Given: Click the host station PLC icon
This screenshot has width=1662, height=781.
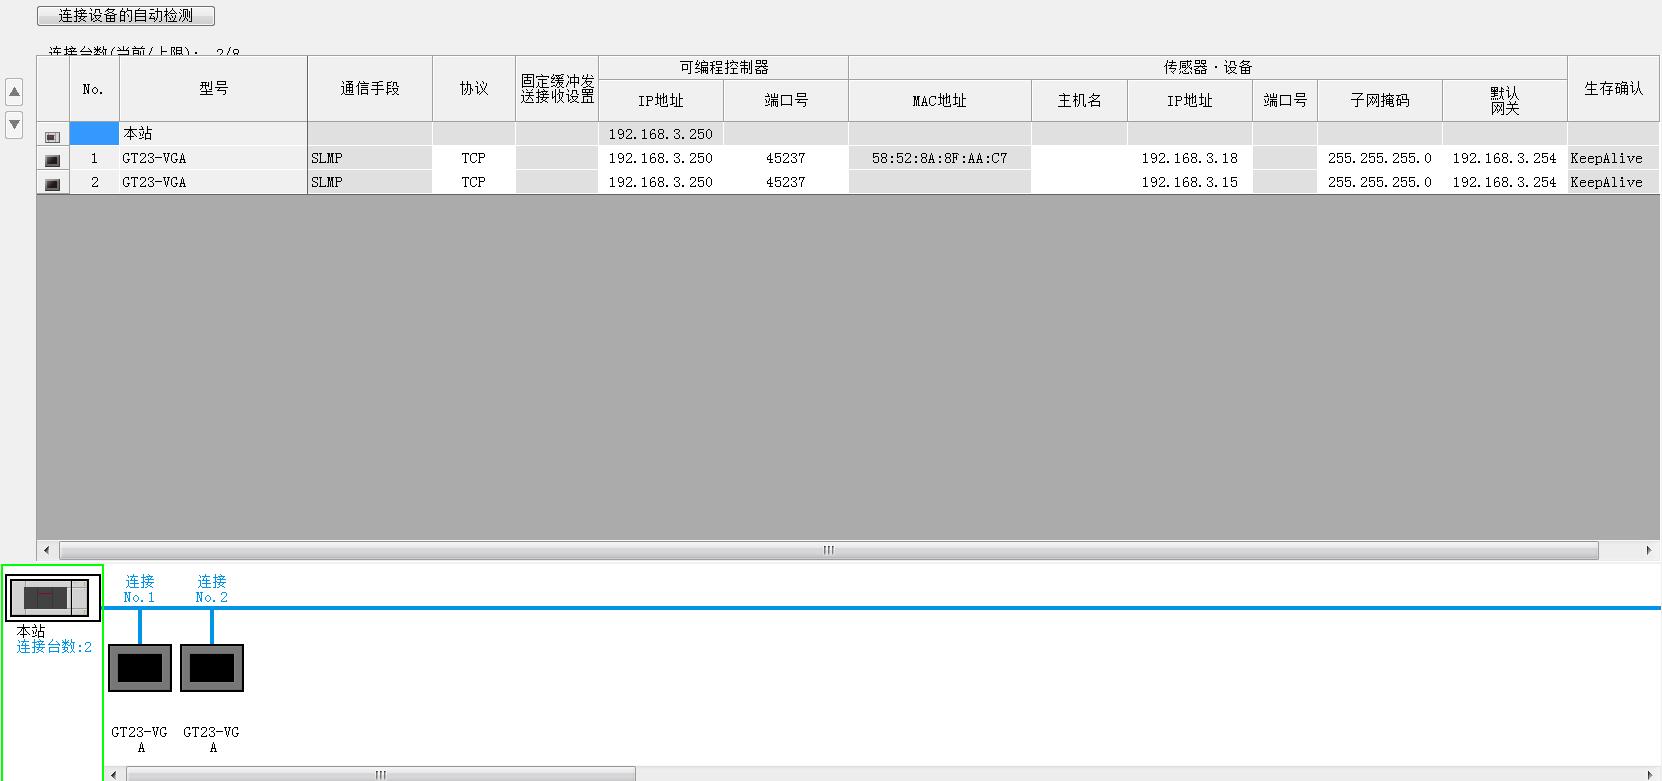Looking at the screenshot, I should (48, 599).
